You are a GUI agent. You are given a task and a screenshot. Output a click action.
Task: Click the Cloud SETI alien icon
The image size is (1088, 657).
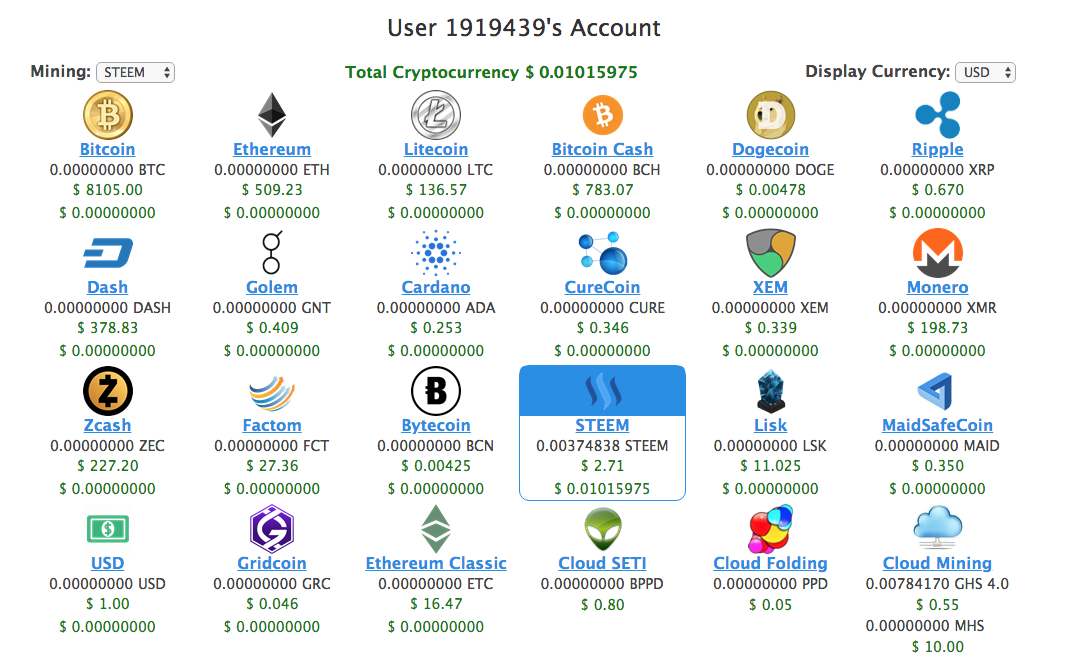click(x=602, y=529)
